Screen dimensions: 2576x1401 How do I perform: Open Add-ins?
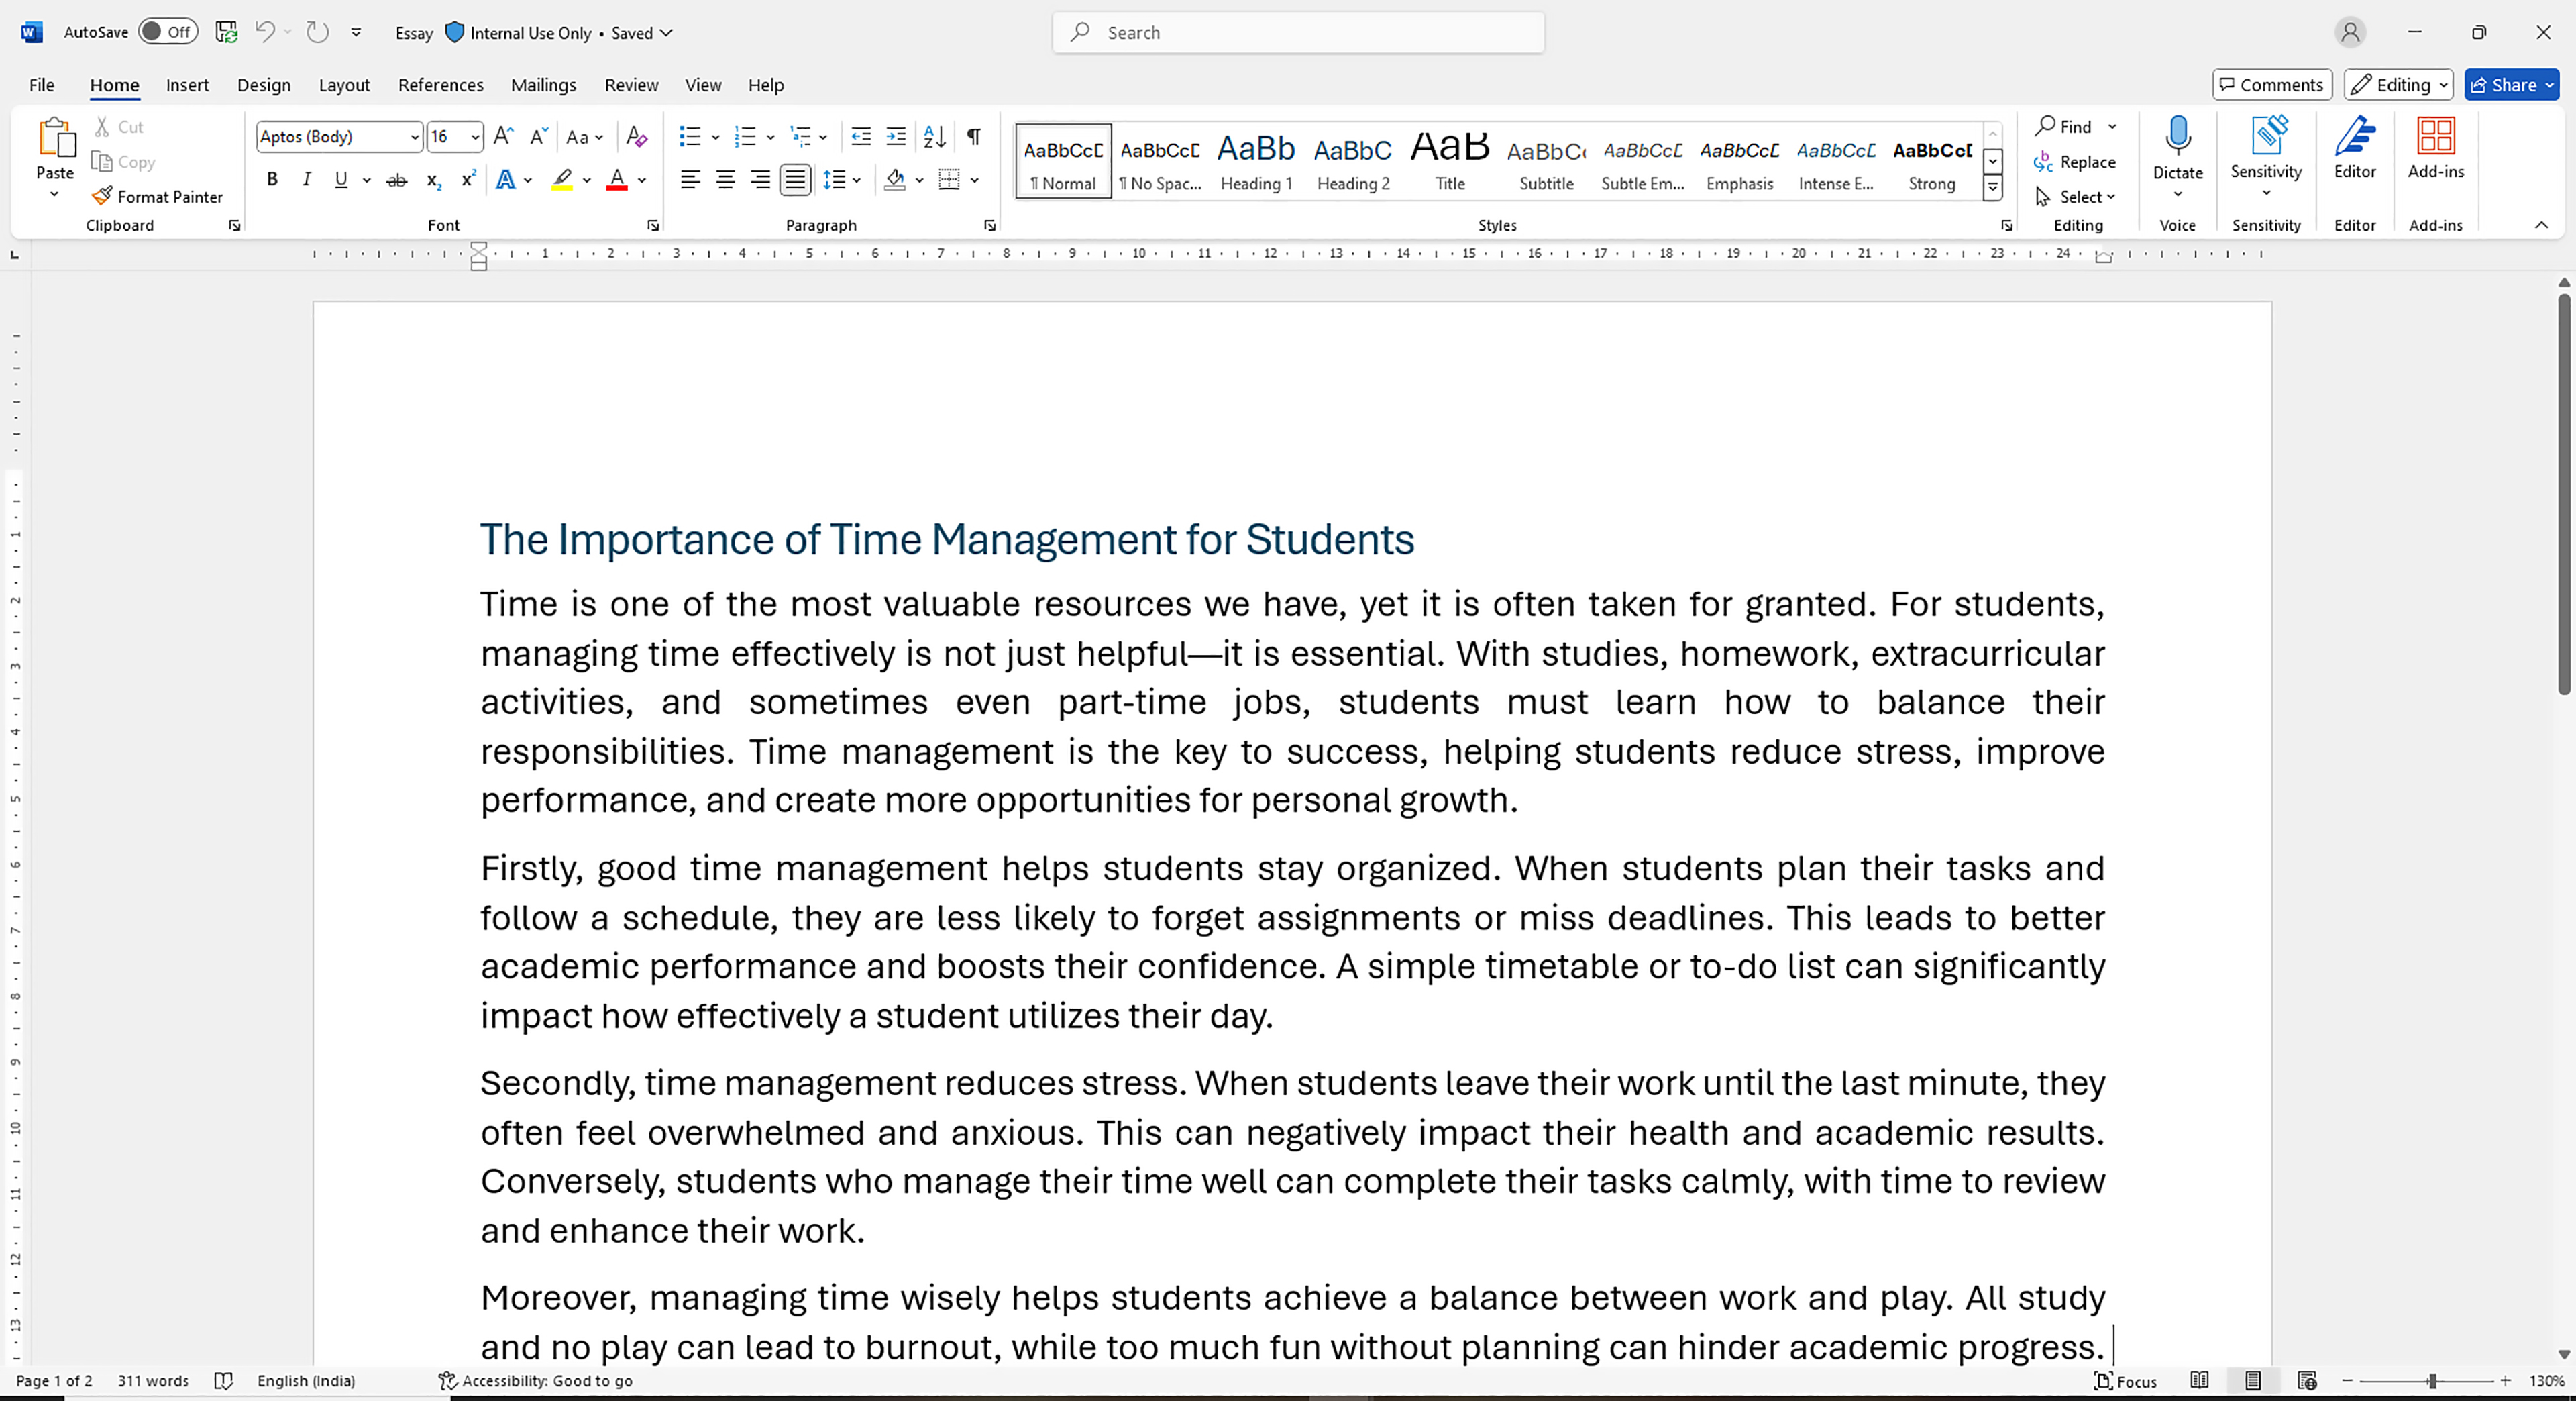(x=2436, y=148)
